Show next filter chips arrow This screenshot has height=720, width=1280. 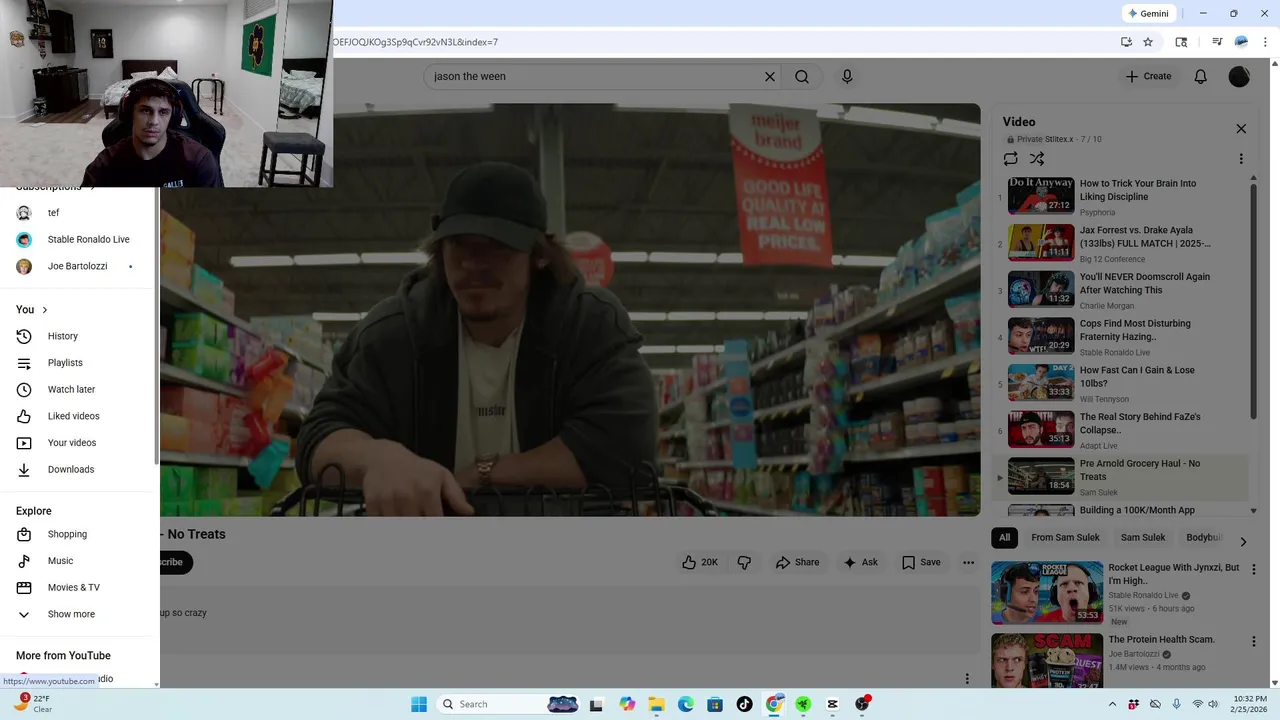click(x=1243, y=541)
